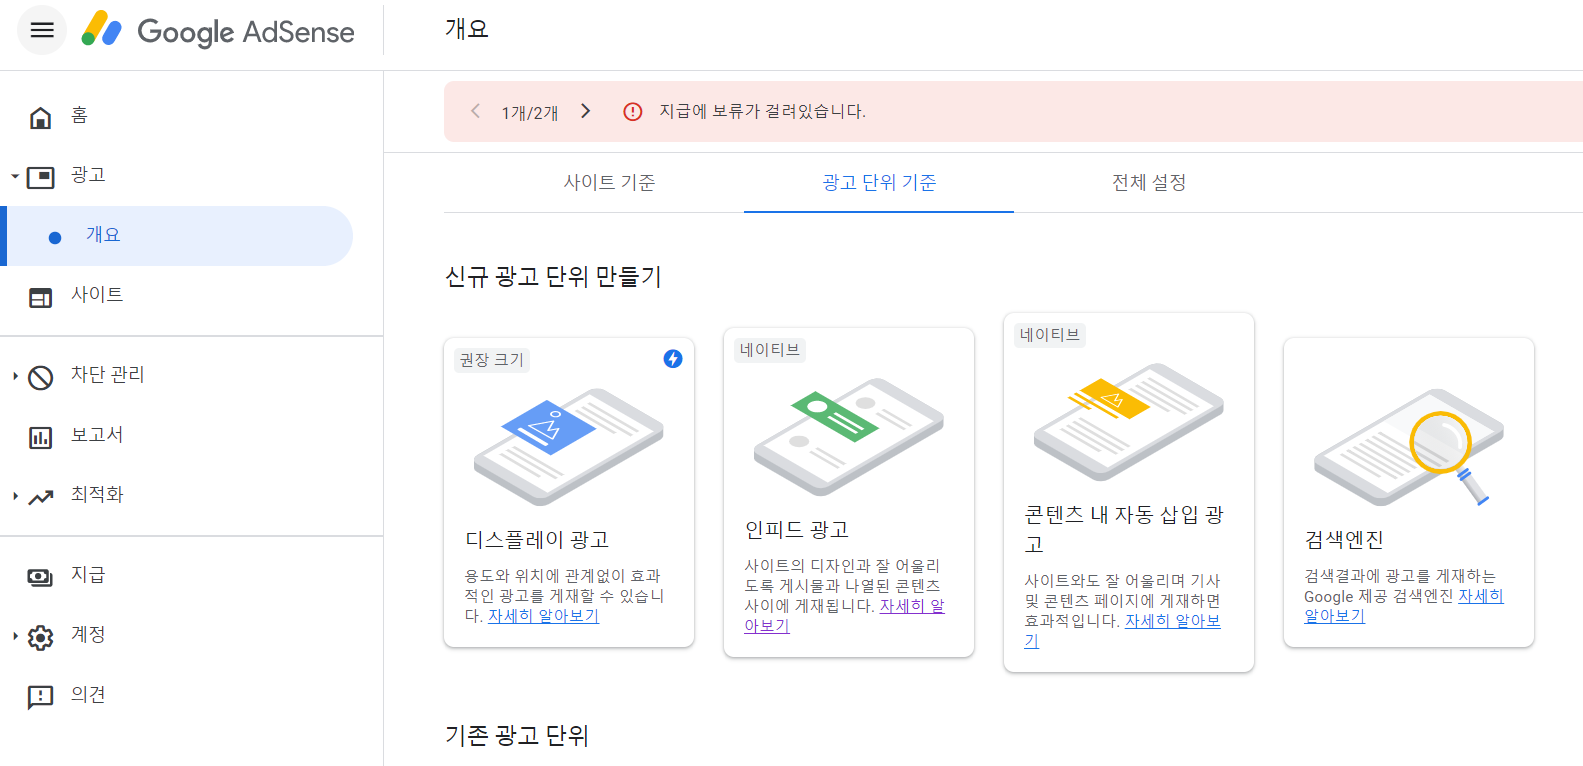Click the display ad phone illustration
1583x766 pixels.
[x=568, y=447]
